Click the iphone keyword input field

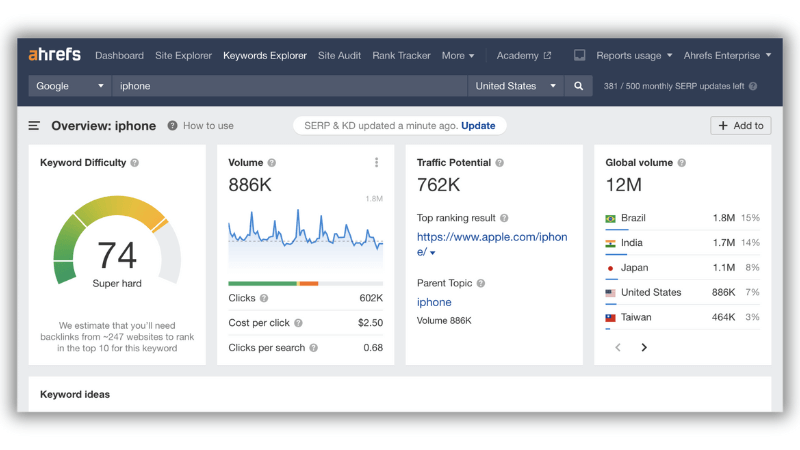[x=289, y=86]
